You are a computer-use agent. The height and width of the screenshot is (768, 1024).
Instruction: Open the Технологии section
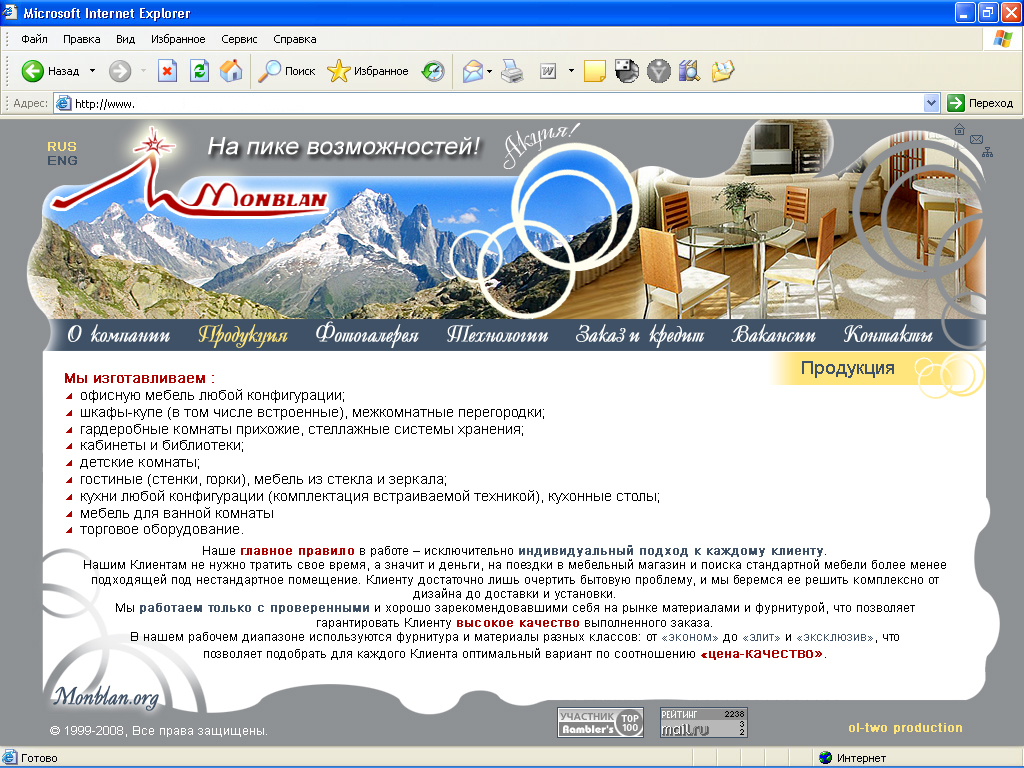[x=497, y=334]
